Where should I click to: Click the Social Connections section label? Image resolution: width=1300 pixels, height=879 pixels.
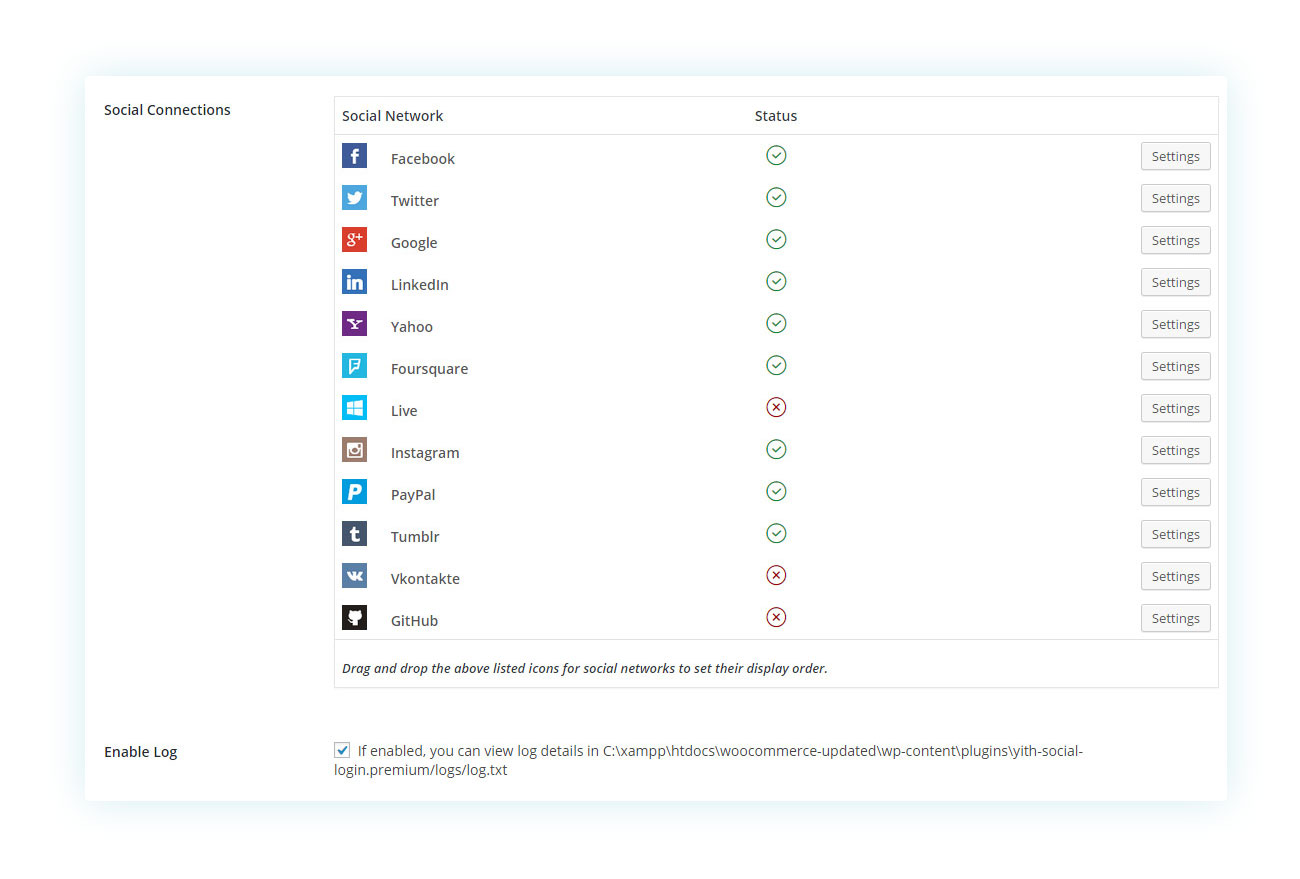pos(167,110)
